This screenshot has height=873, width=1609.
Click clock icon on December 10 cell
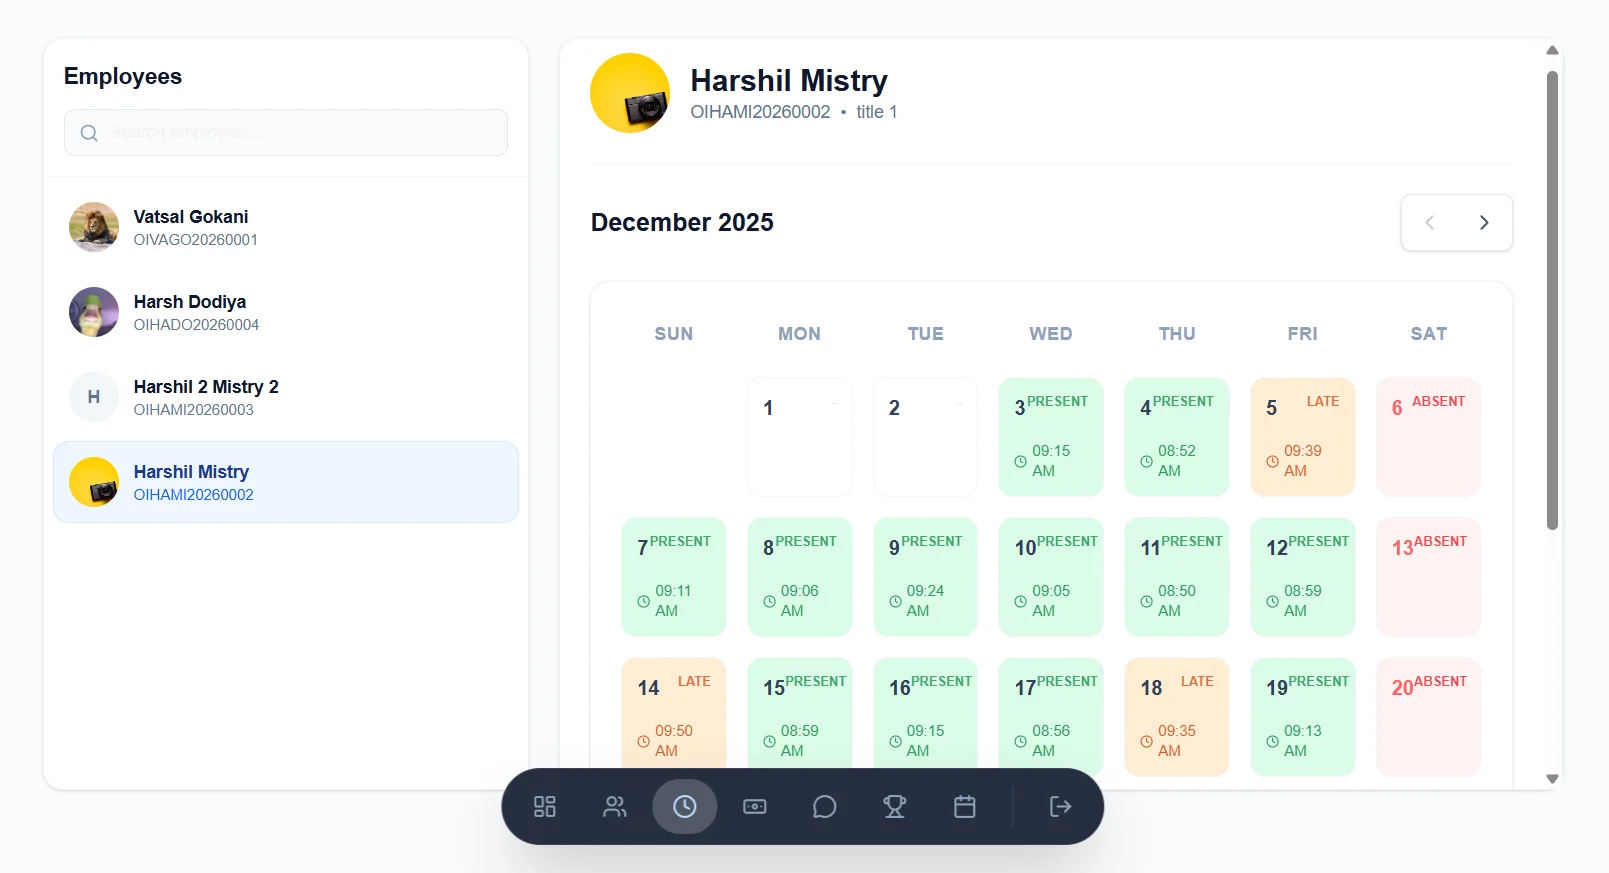point(1020,602)
